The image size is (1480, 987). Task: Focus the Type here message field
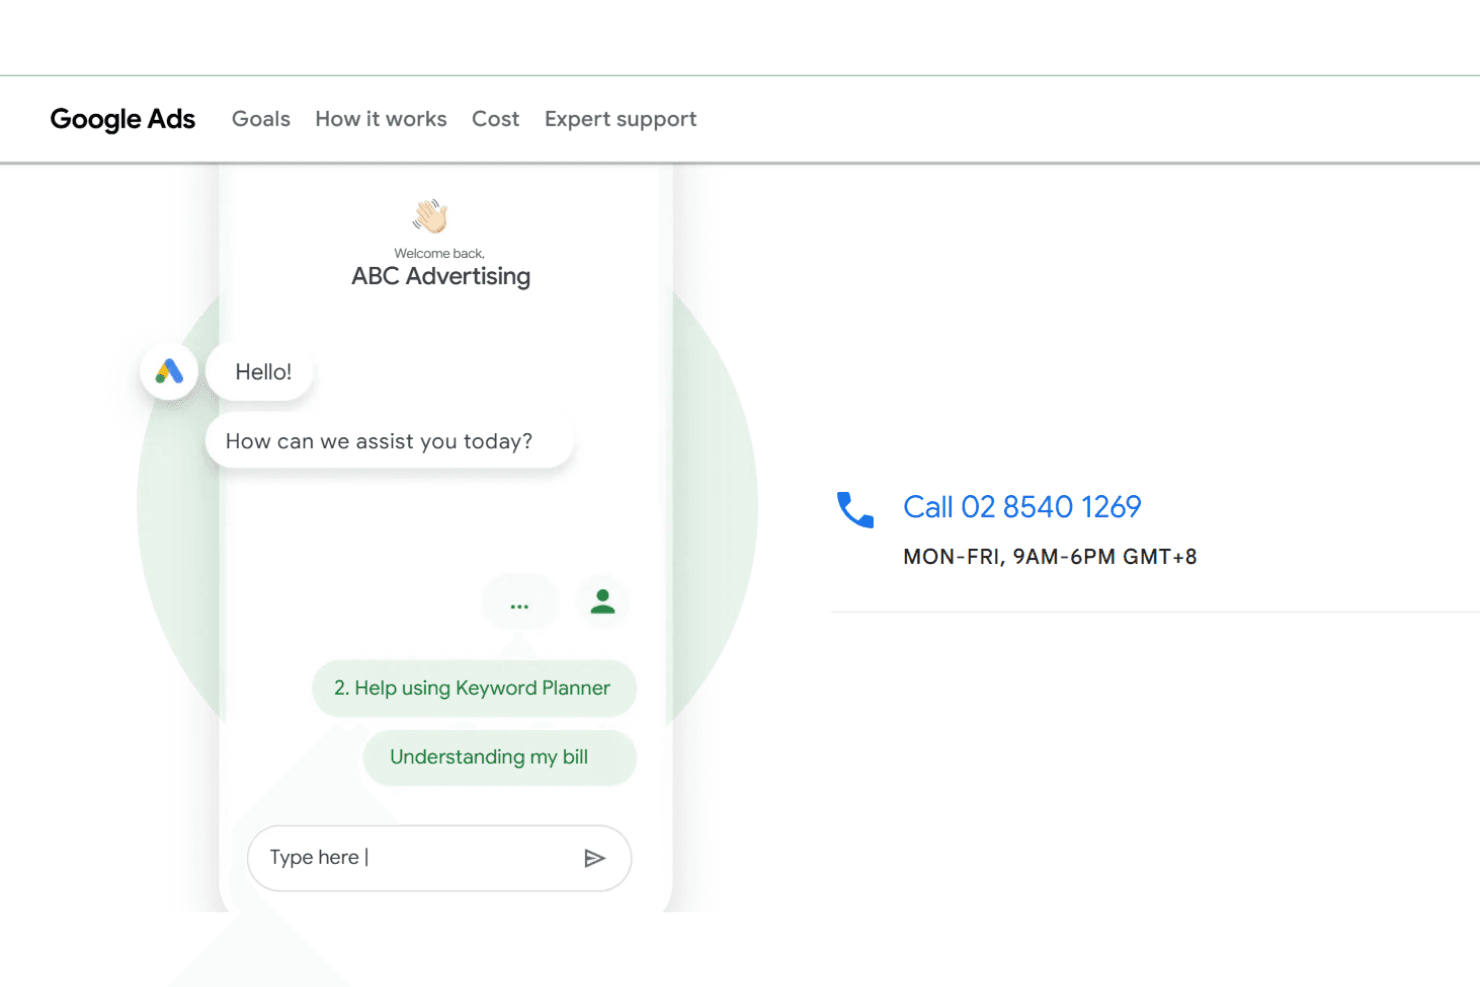coord(439,858)
